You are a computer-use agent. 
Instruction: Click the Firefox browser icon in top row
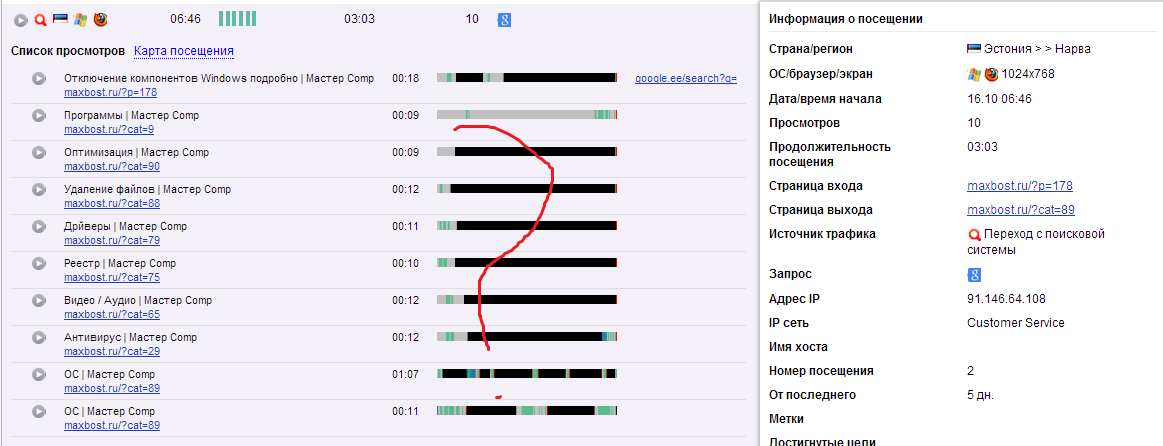point(100,19)
